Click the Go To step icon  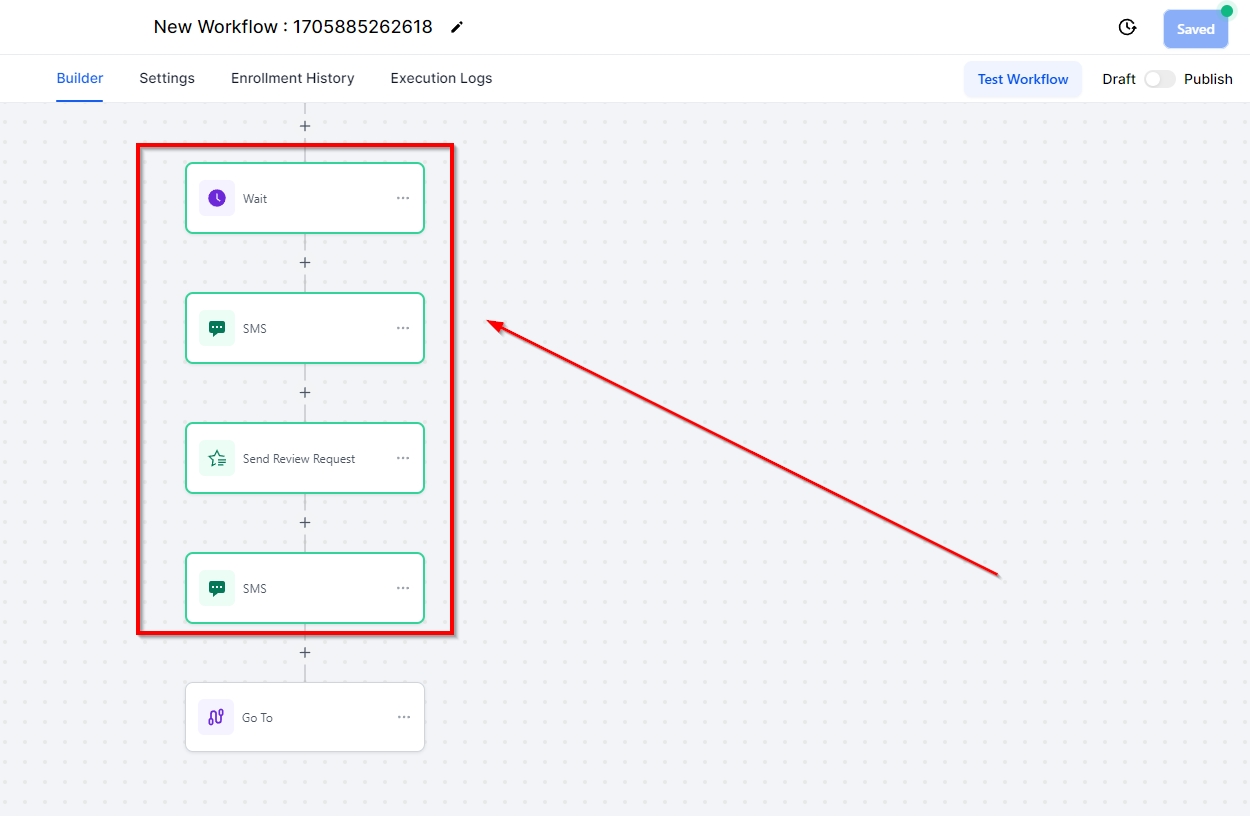coord(216,717)
